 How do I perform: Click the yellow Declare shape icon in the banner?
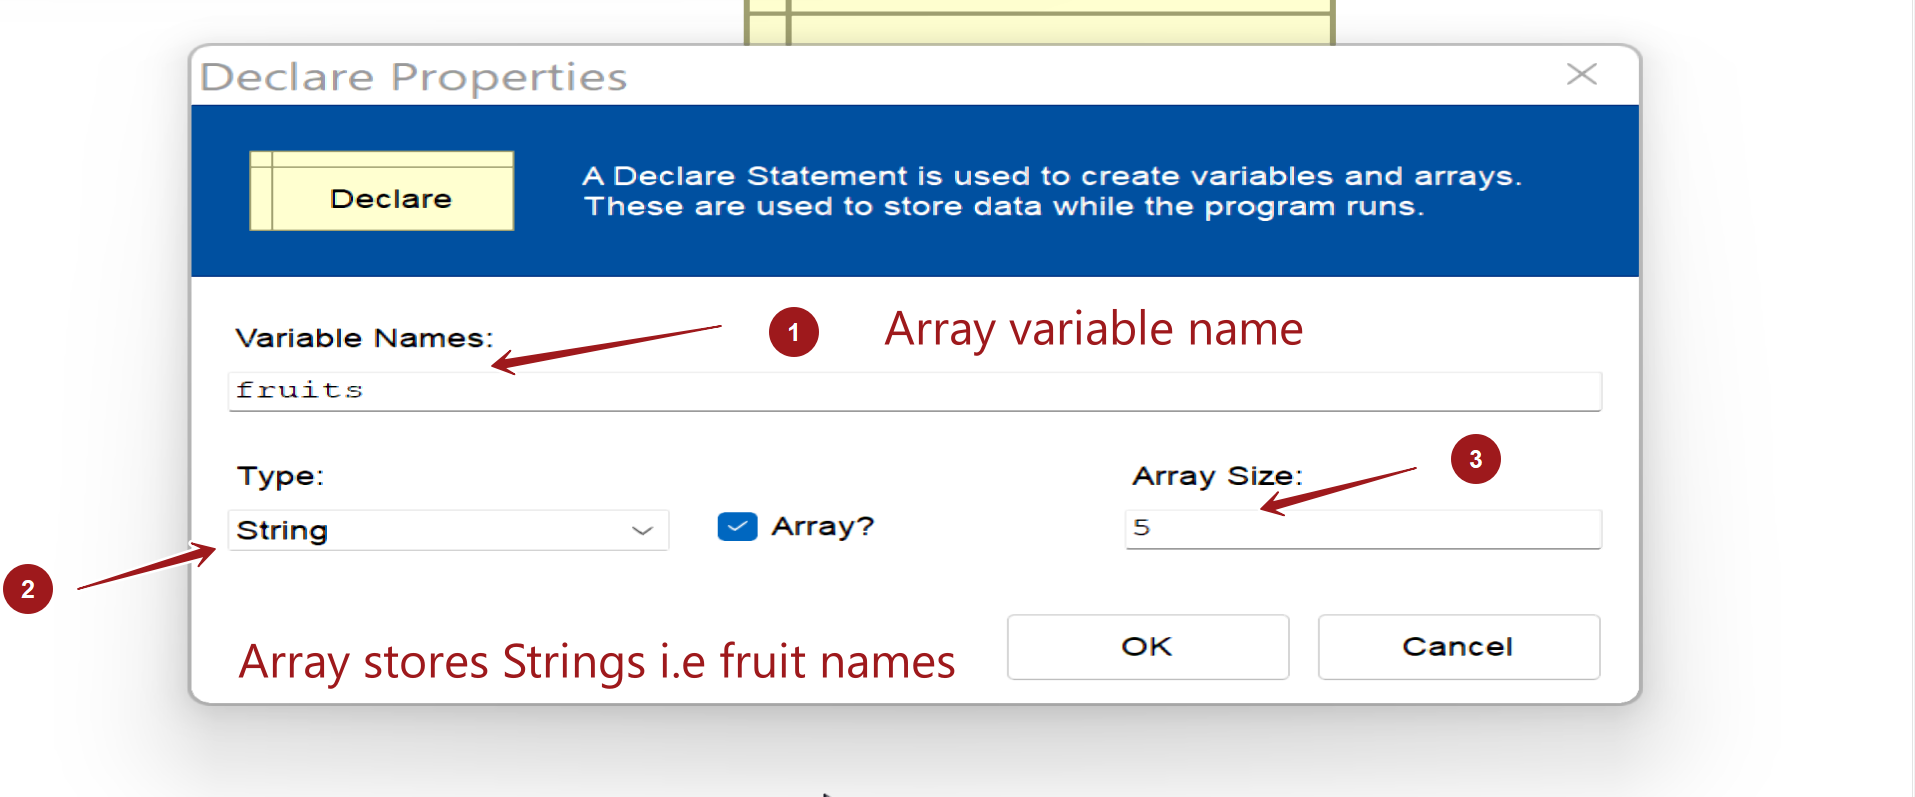point(382,191)
